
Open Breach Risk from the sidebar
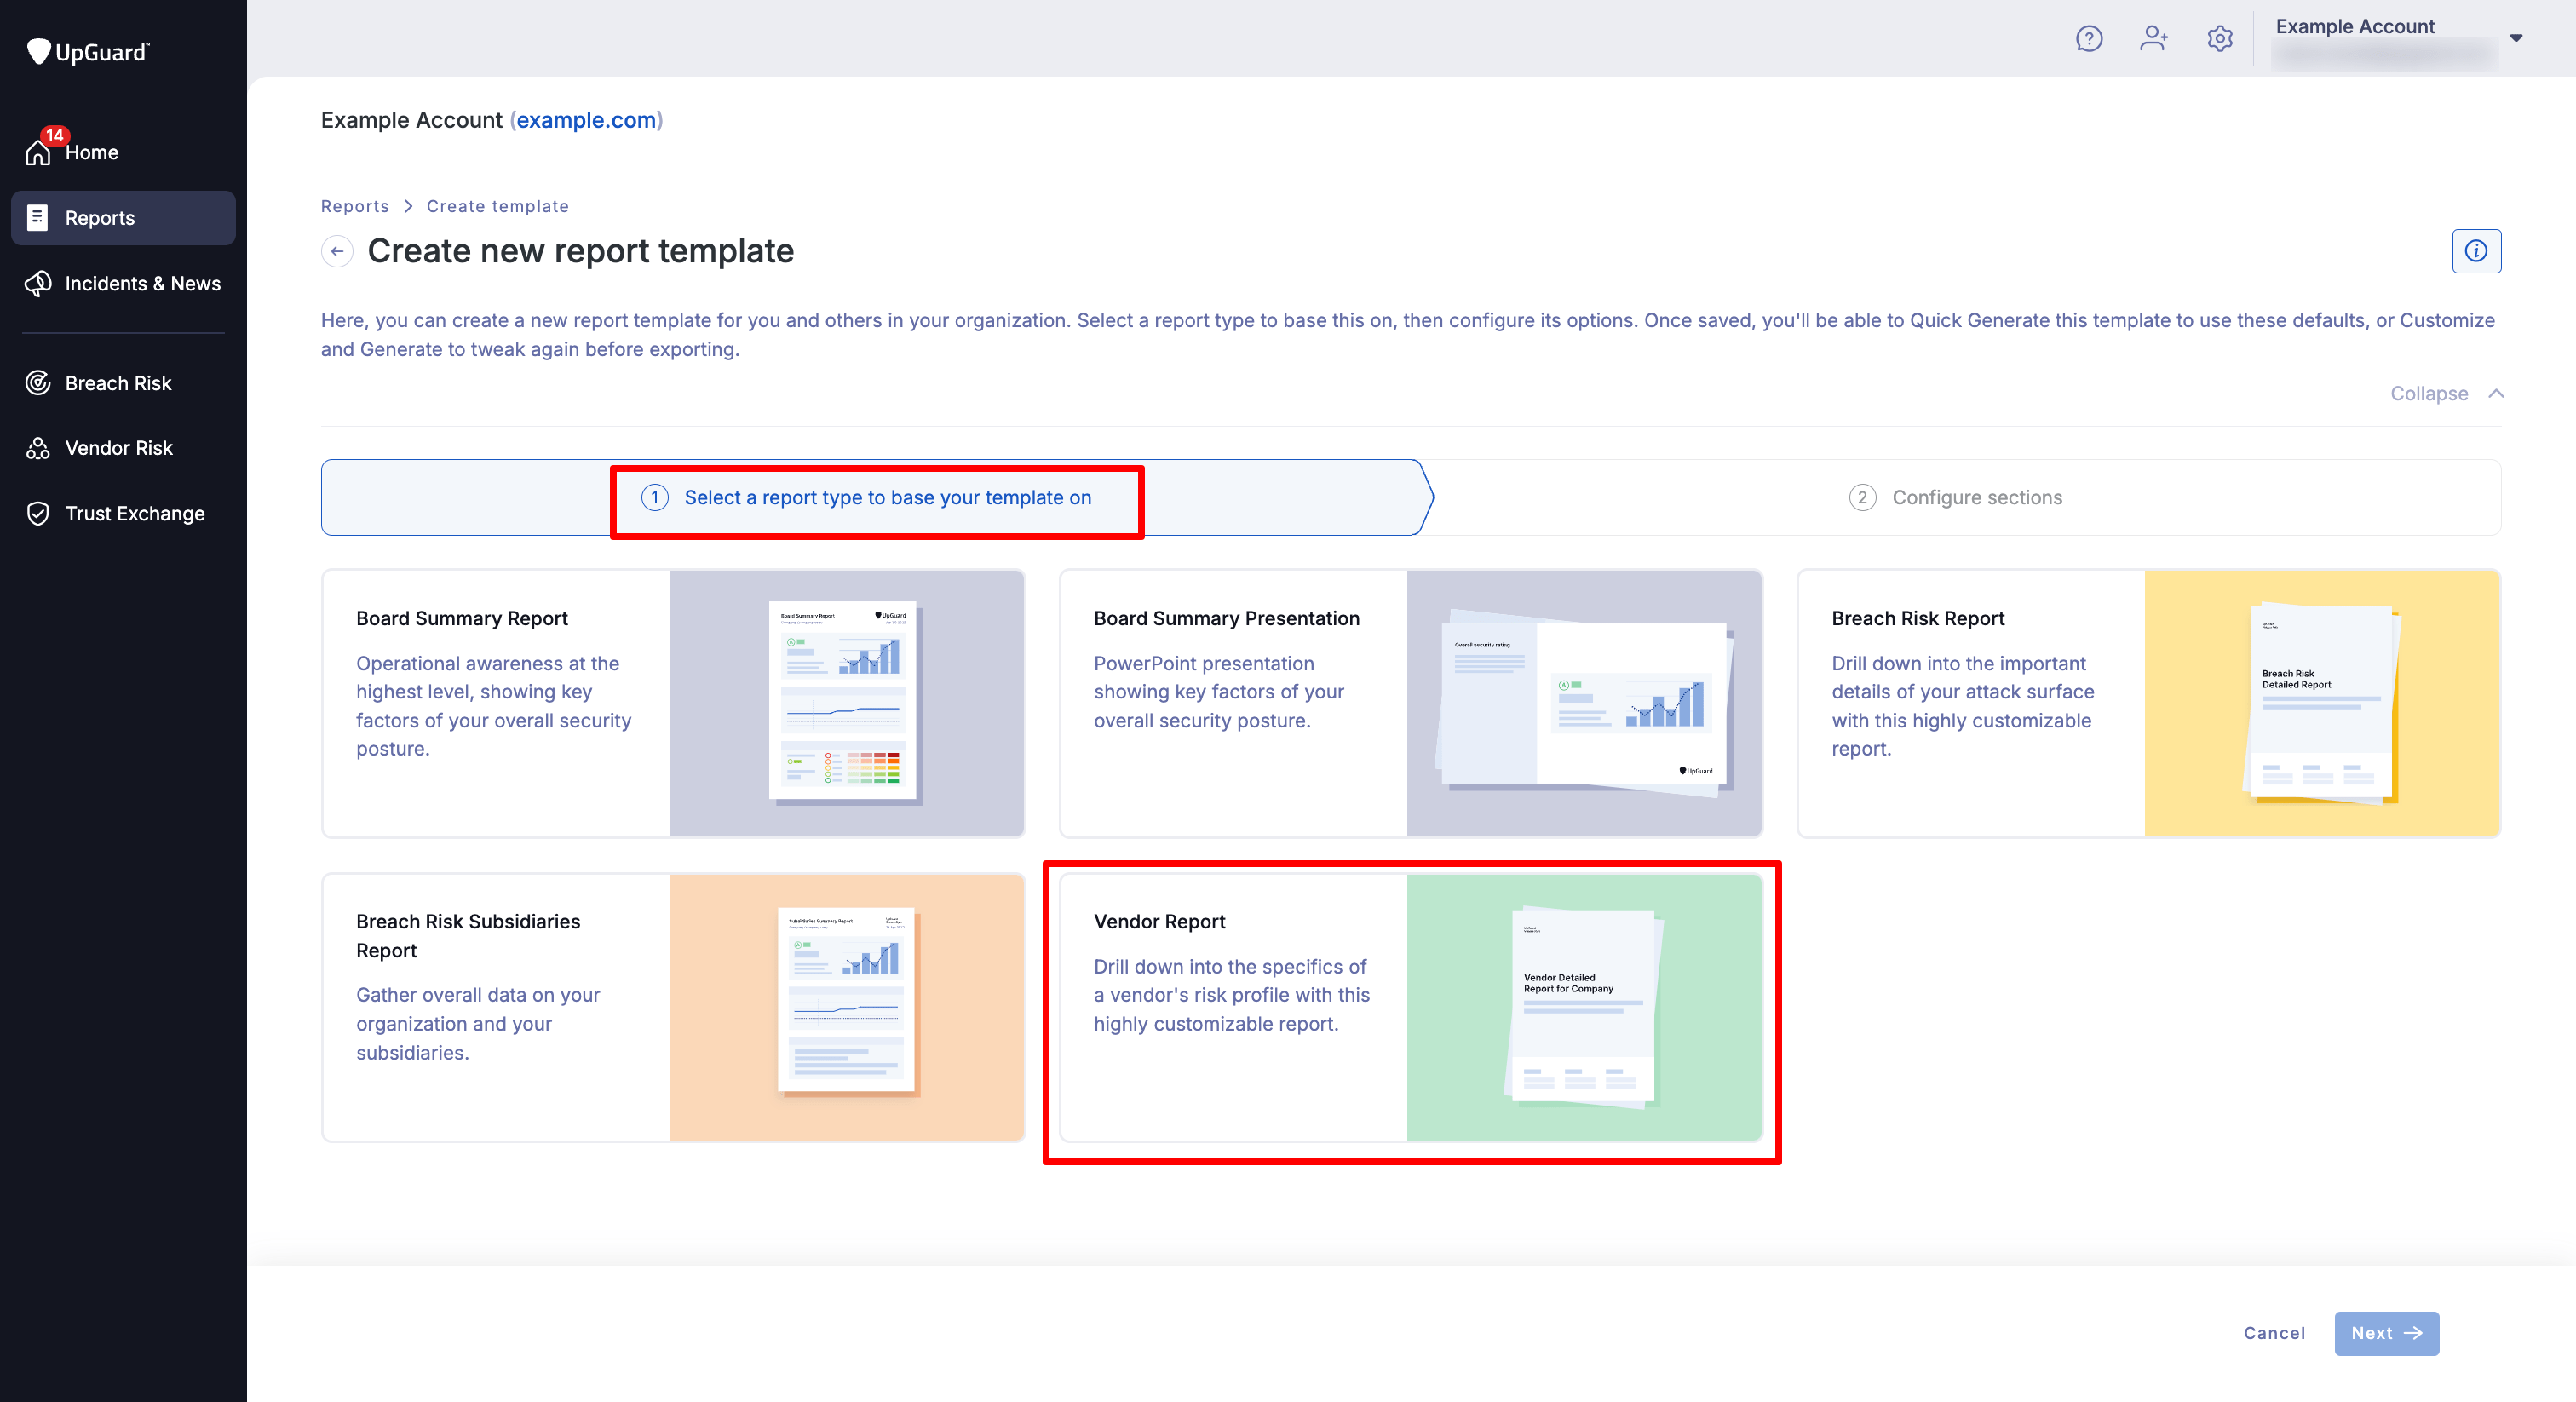point(117,382)
